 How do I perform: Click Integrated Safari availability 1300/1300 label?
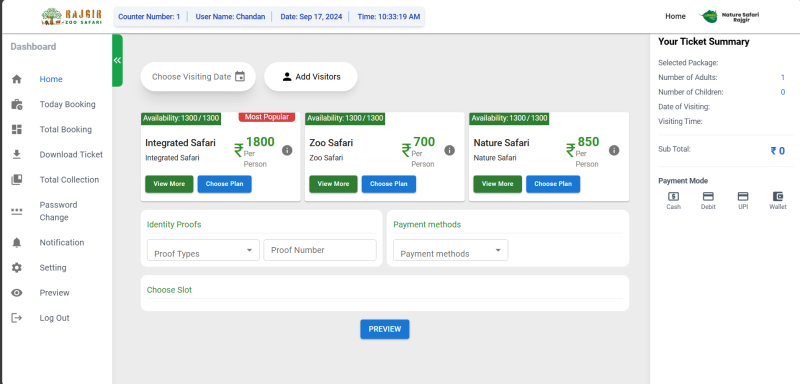(181, 118)
